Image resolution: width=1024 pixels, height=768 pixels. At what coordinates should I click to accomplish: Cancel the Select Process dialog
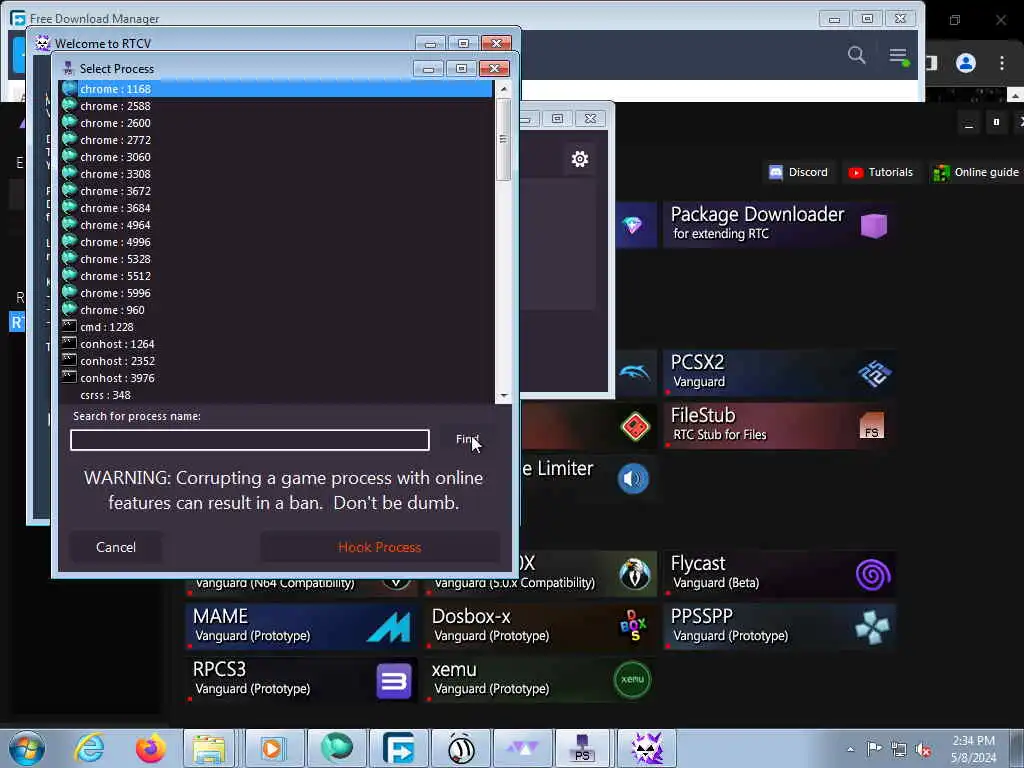tap(116, 547)
